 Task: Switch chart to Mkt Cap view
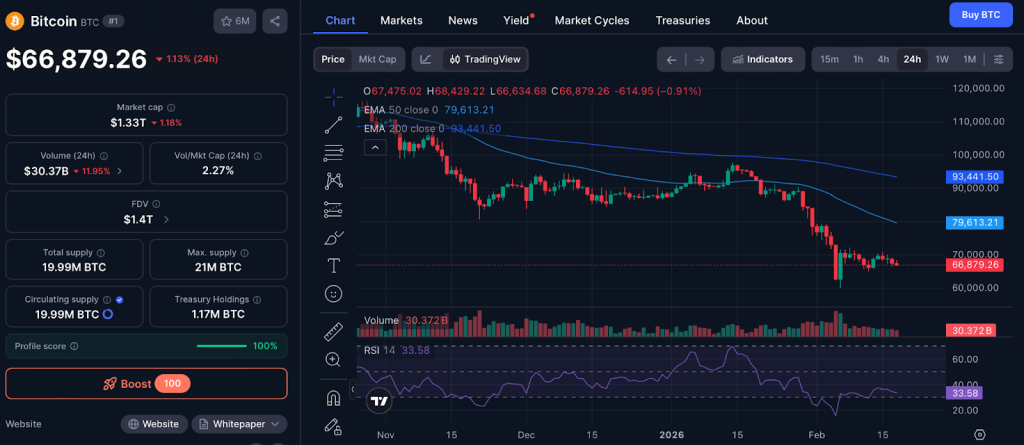[x=377, y=59]
